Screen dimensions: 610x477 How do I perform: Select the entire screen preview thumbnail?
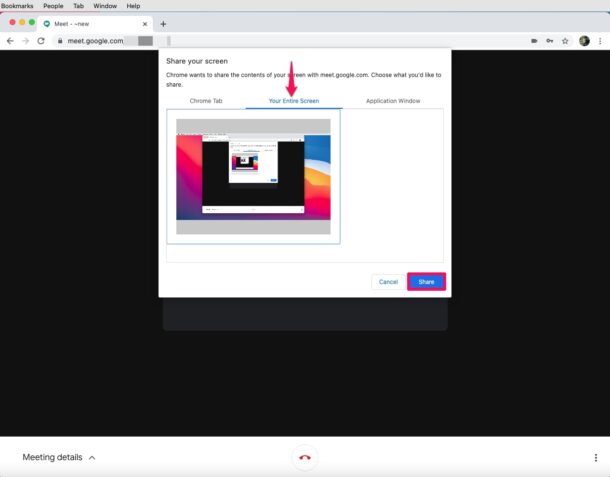[x=253, y=176]
